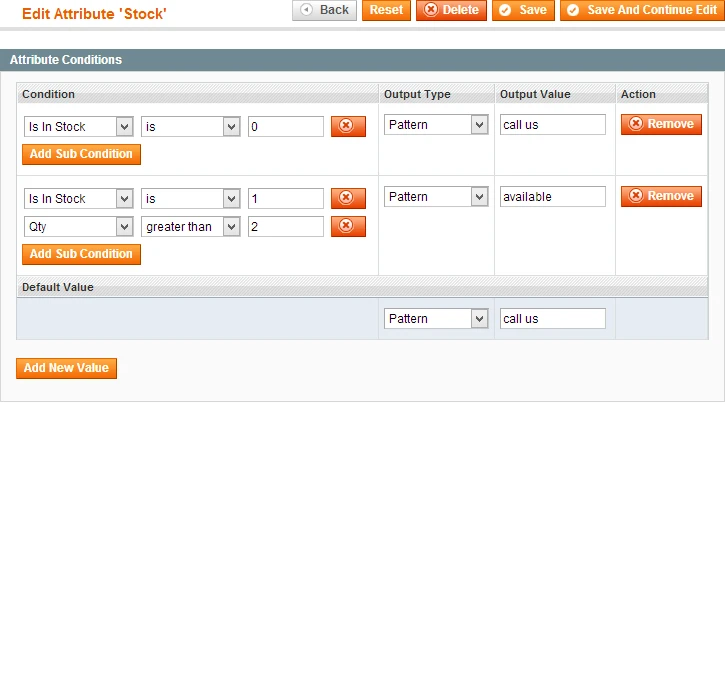The height and width of the screenshot is (680, 725).
Task: Remove the Is In Stock is 1 sub-condition
Action: pos(348,198)
